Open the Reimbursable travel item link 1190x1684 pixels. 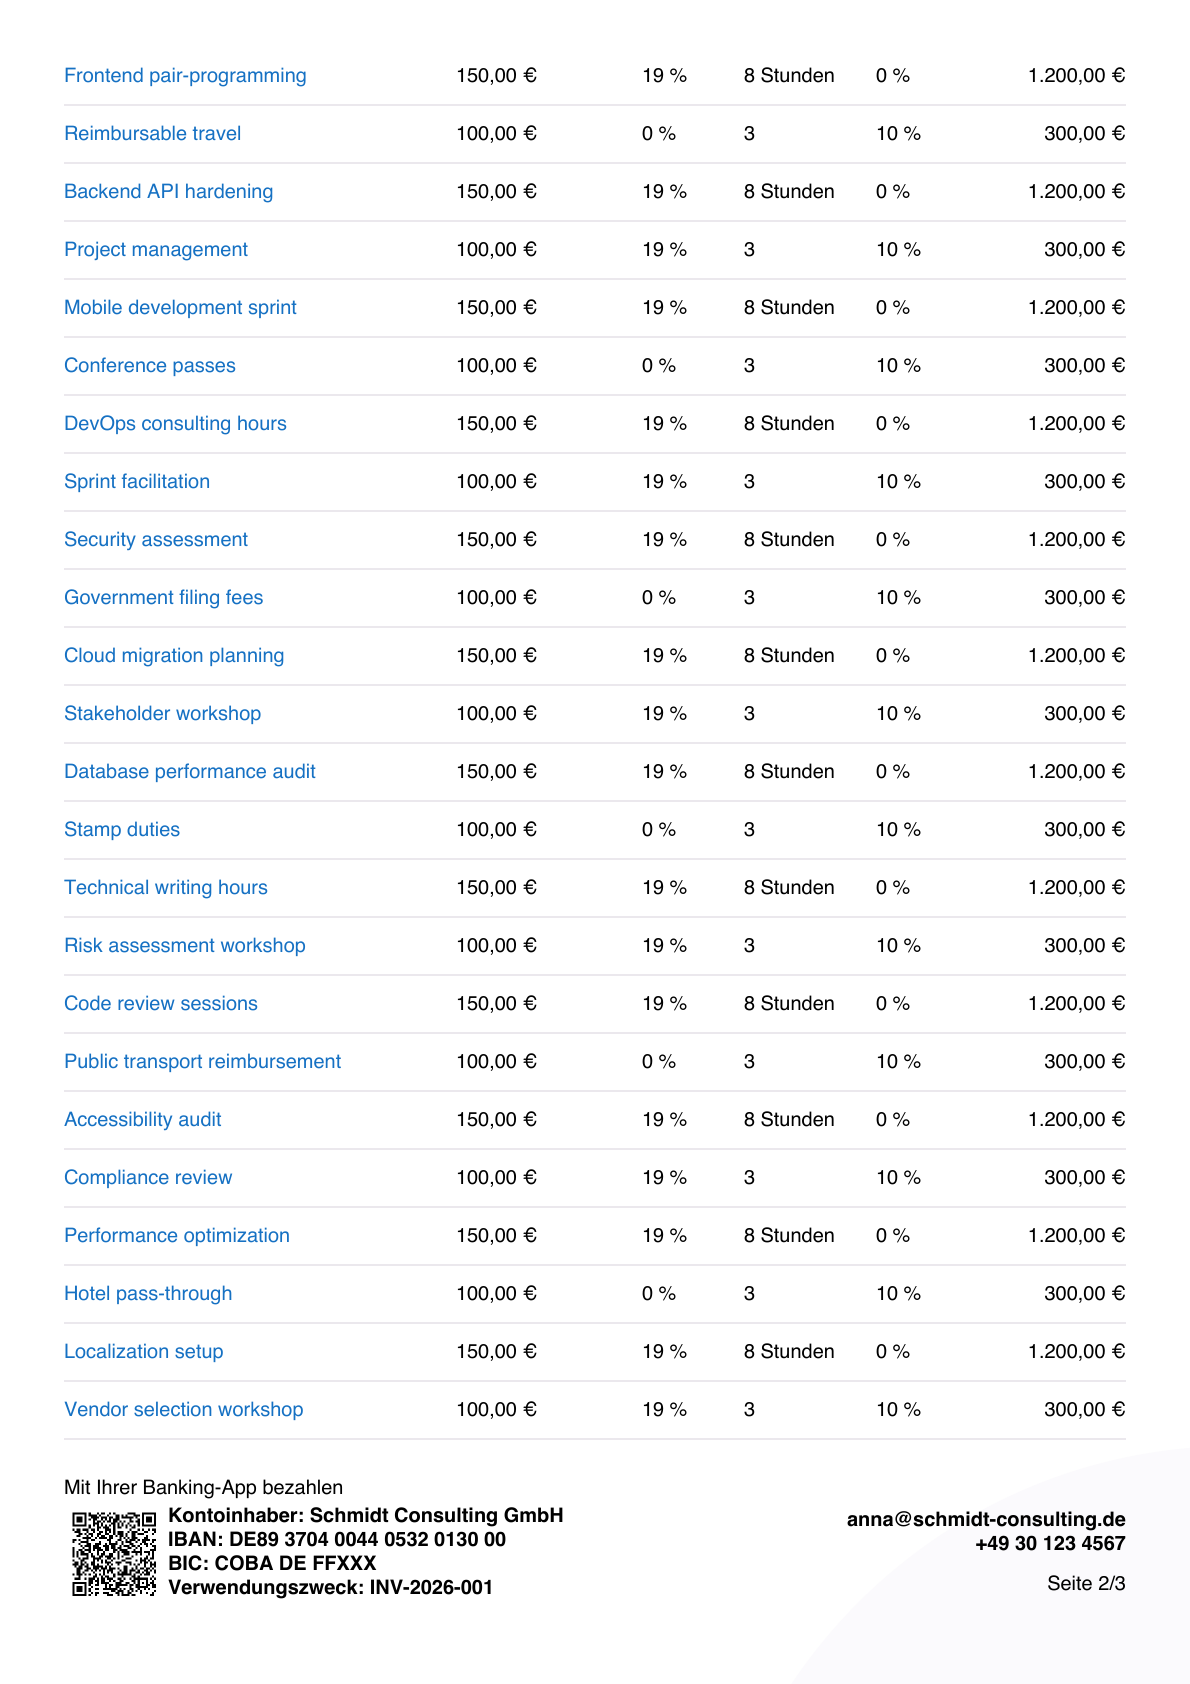(x=152, y=134)
